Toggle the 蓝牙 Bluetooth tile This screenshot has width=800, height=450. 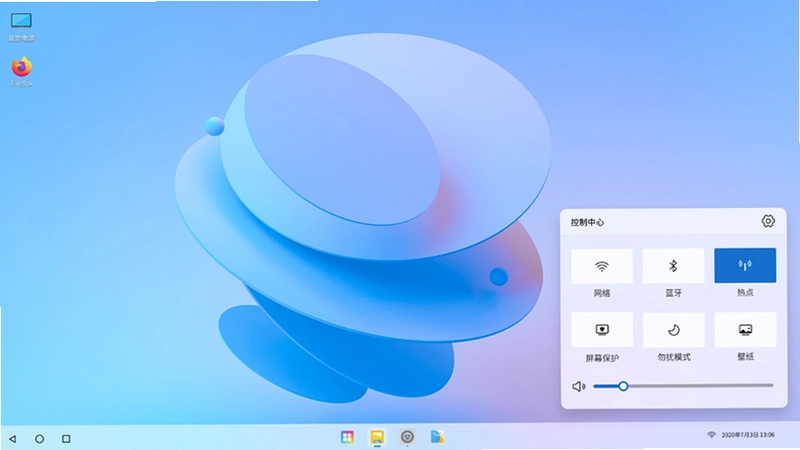coord(673,266)
